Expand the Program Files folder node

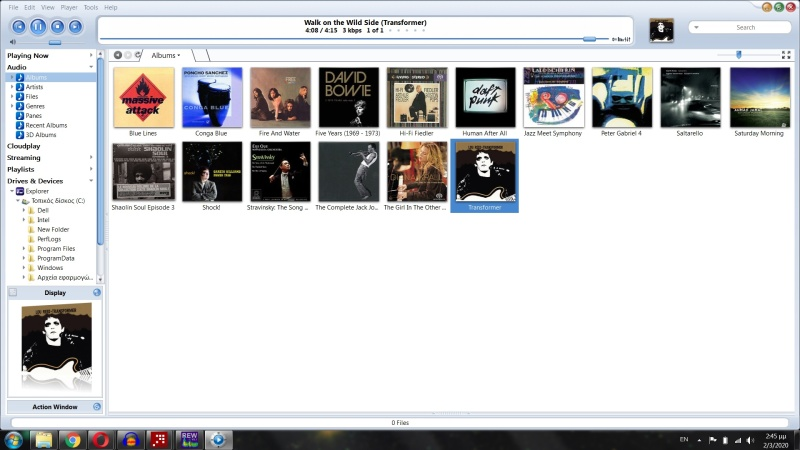(23, 248)
